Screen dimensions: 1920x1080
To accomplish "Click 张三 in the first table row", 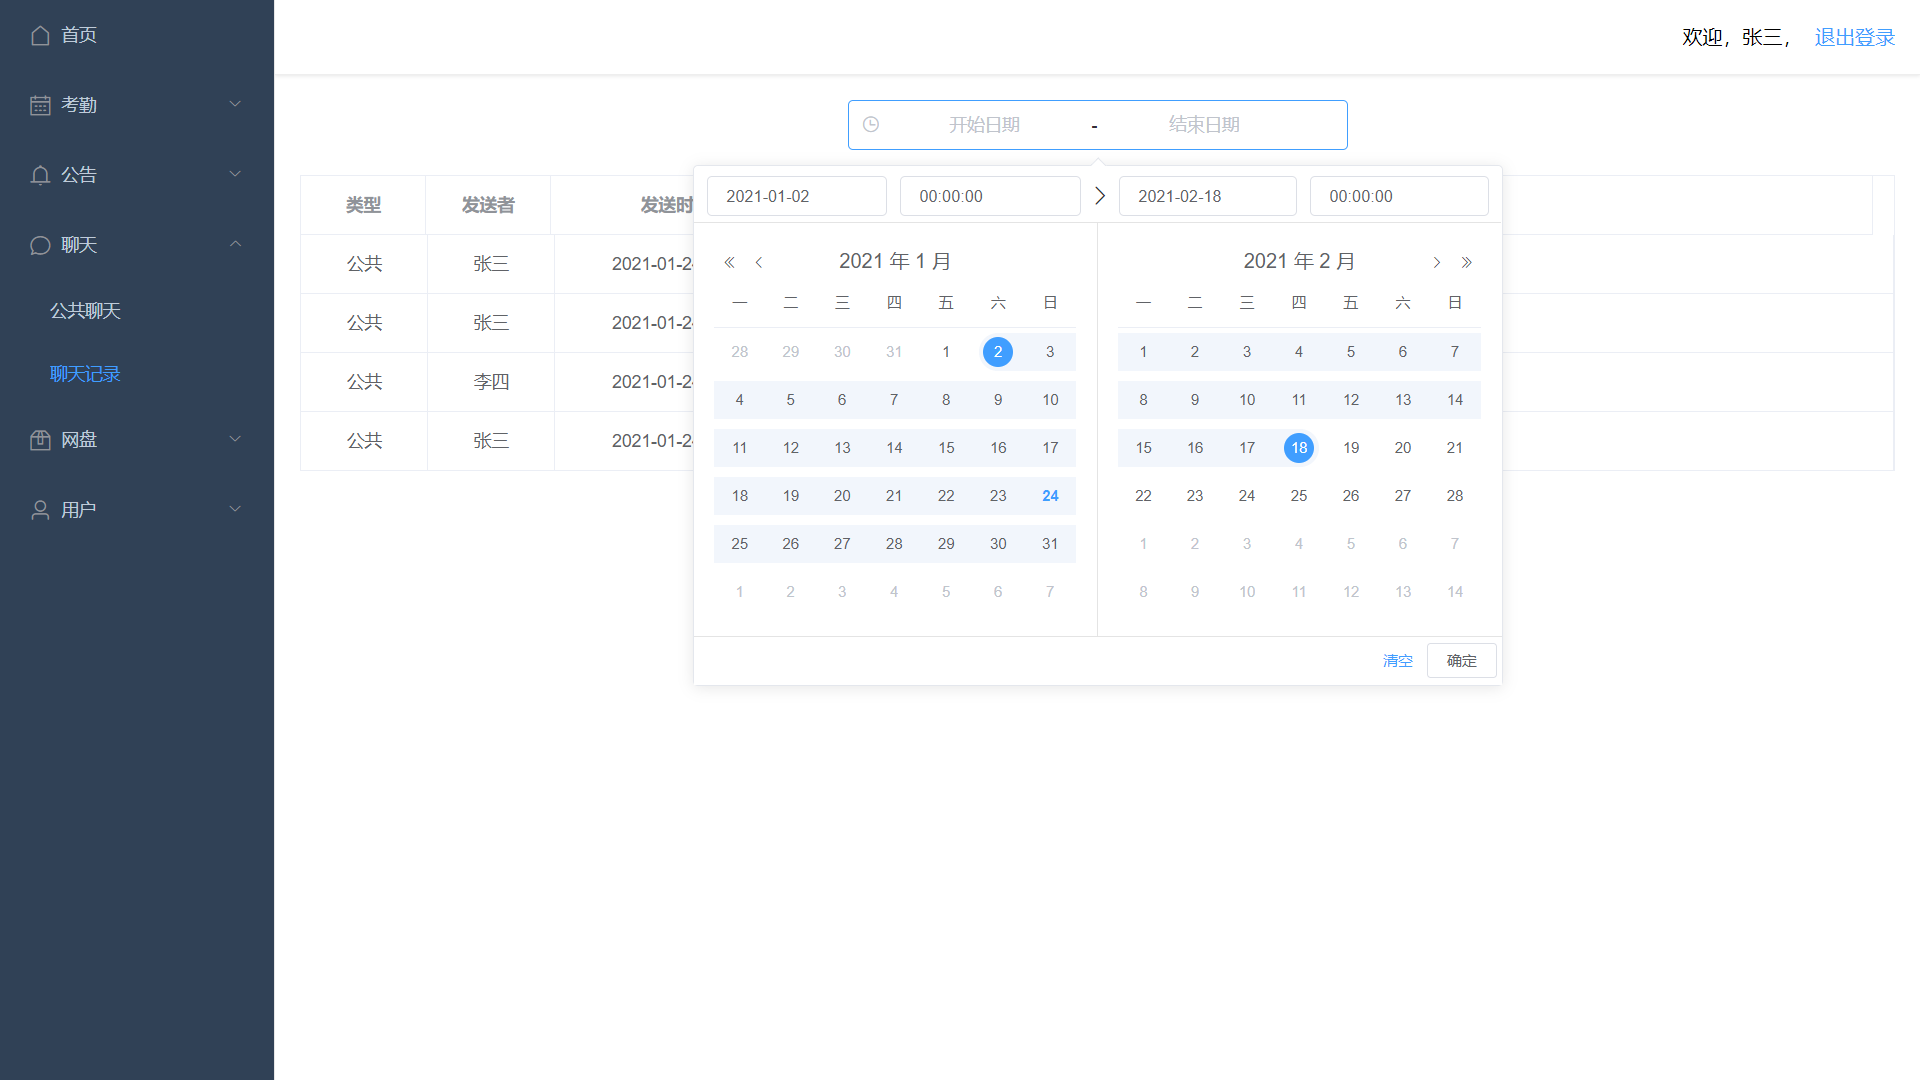I will 491,264.
